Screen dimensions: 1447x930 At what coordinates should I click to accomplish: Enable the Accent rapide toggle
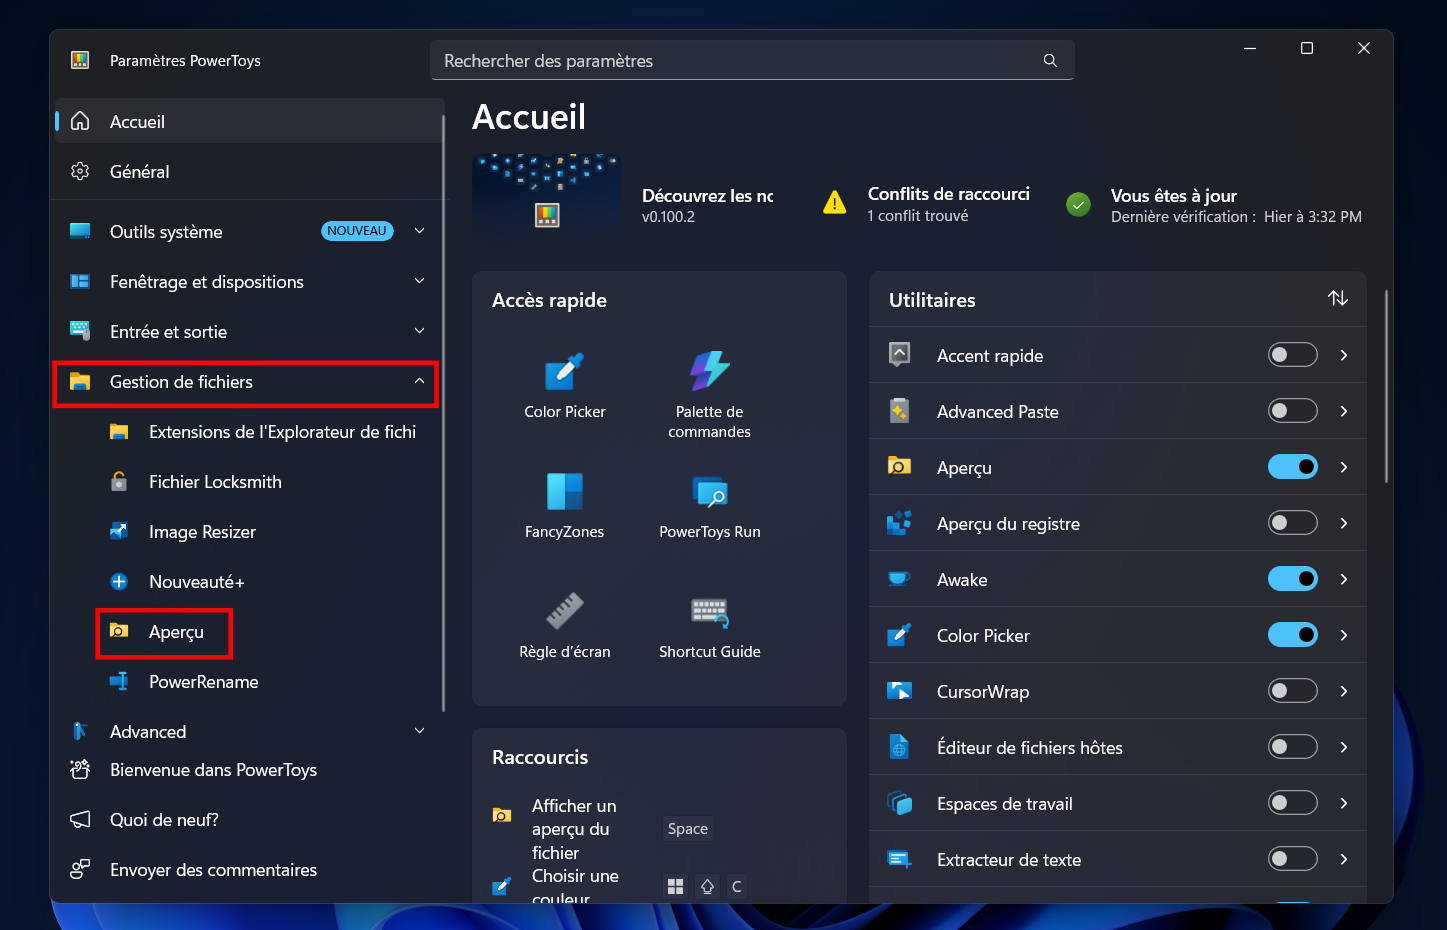pos(1293,355)
